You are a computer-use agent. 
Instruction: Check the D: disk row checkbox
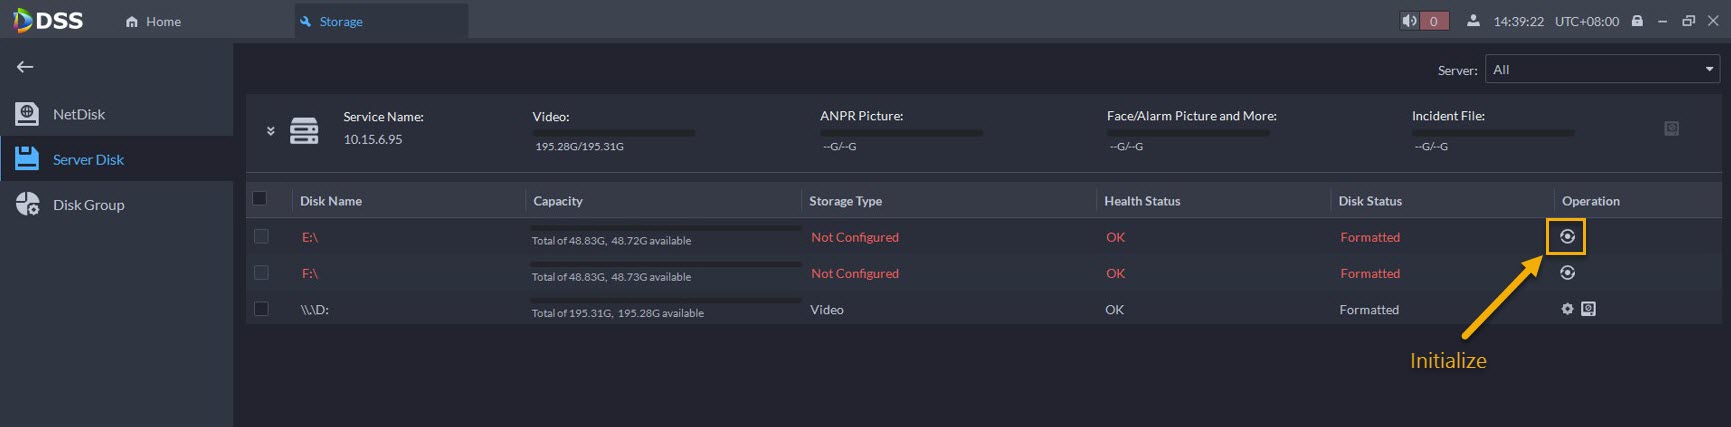[x=261, y=309]
